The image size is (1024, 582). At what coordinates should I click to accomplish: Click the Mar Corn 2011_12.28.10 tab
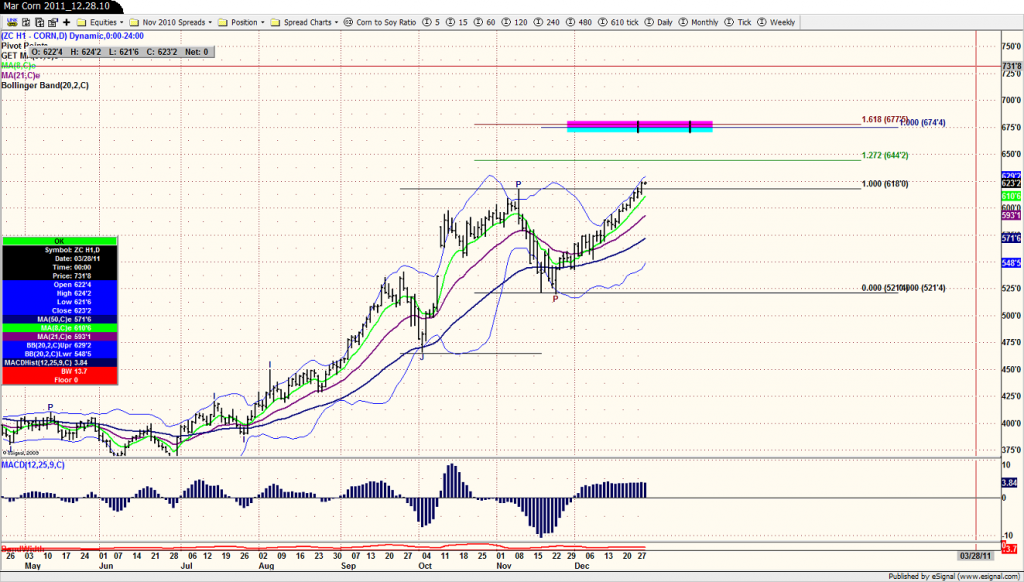[57, 6]
